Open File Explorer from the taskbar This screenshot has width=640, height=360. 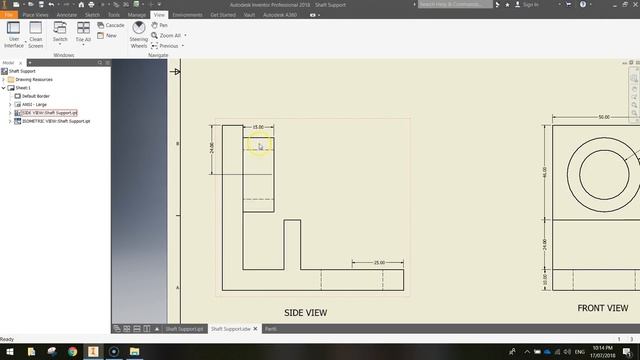click(x=134, y=351)
